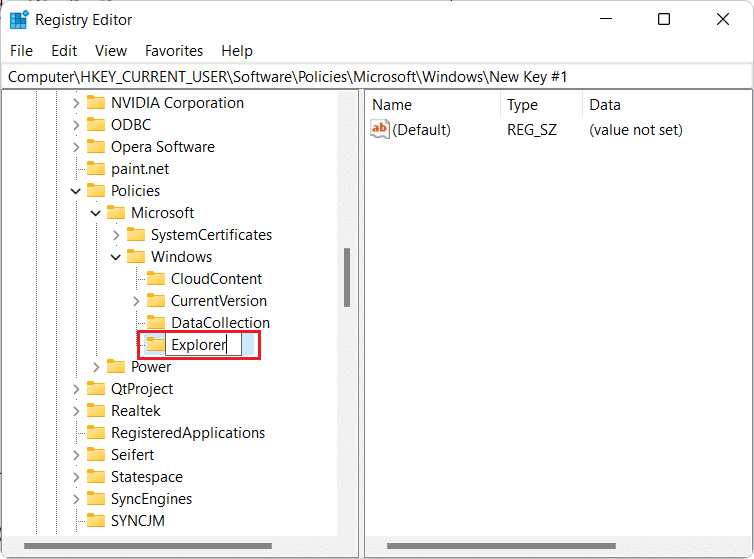
Task: Click the CloudContent folder icon
Action: [x=156, y=279]
